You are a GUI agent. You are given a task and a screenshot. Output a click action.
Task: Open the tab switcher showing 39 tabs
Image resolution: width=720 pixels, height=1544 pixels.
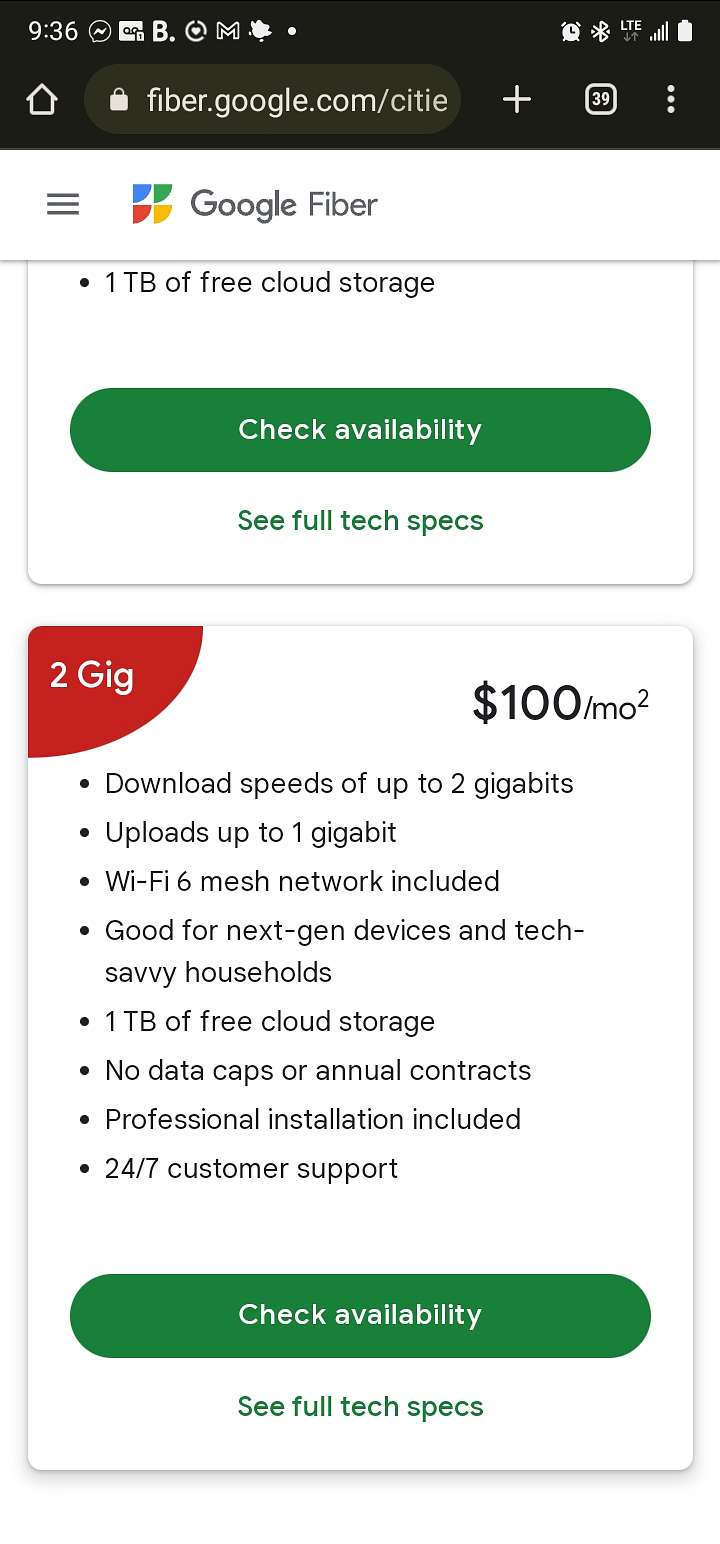pos(600,99)
